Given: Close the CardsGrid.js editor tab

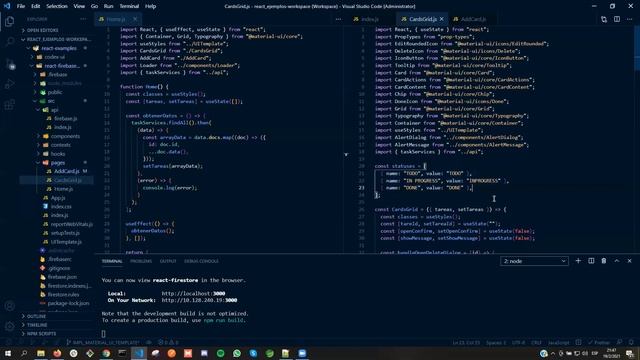Looking at the screenshot, I should click(442, 19).
